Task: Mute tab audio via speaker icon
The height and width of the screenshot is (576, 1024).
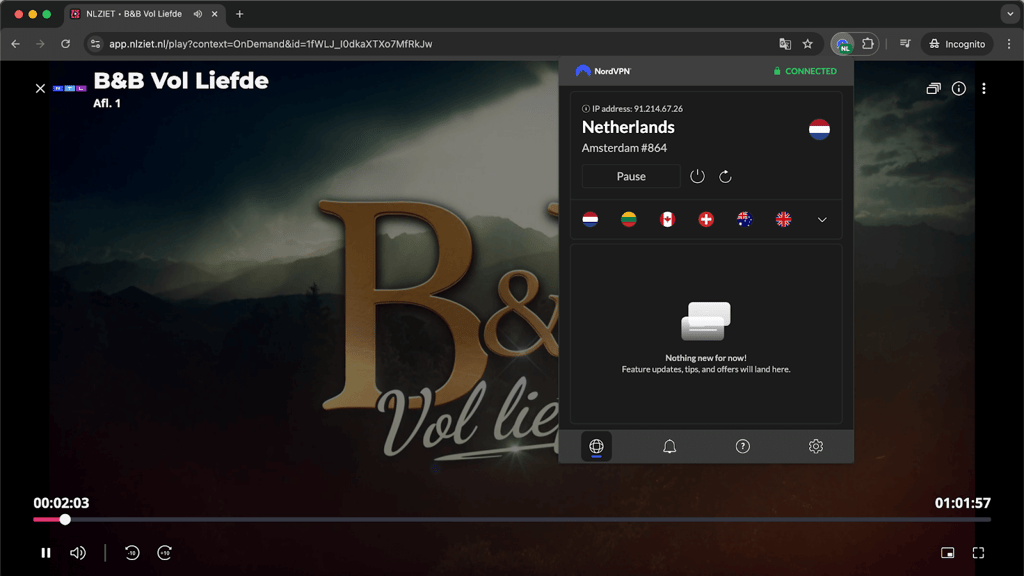Action: (x=198, y=14)
